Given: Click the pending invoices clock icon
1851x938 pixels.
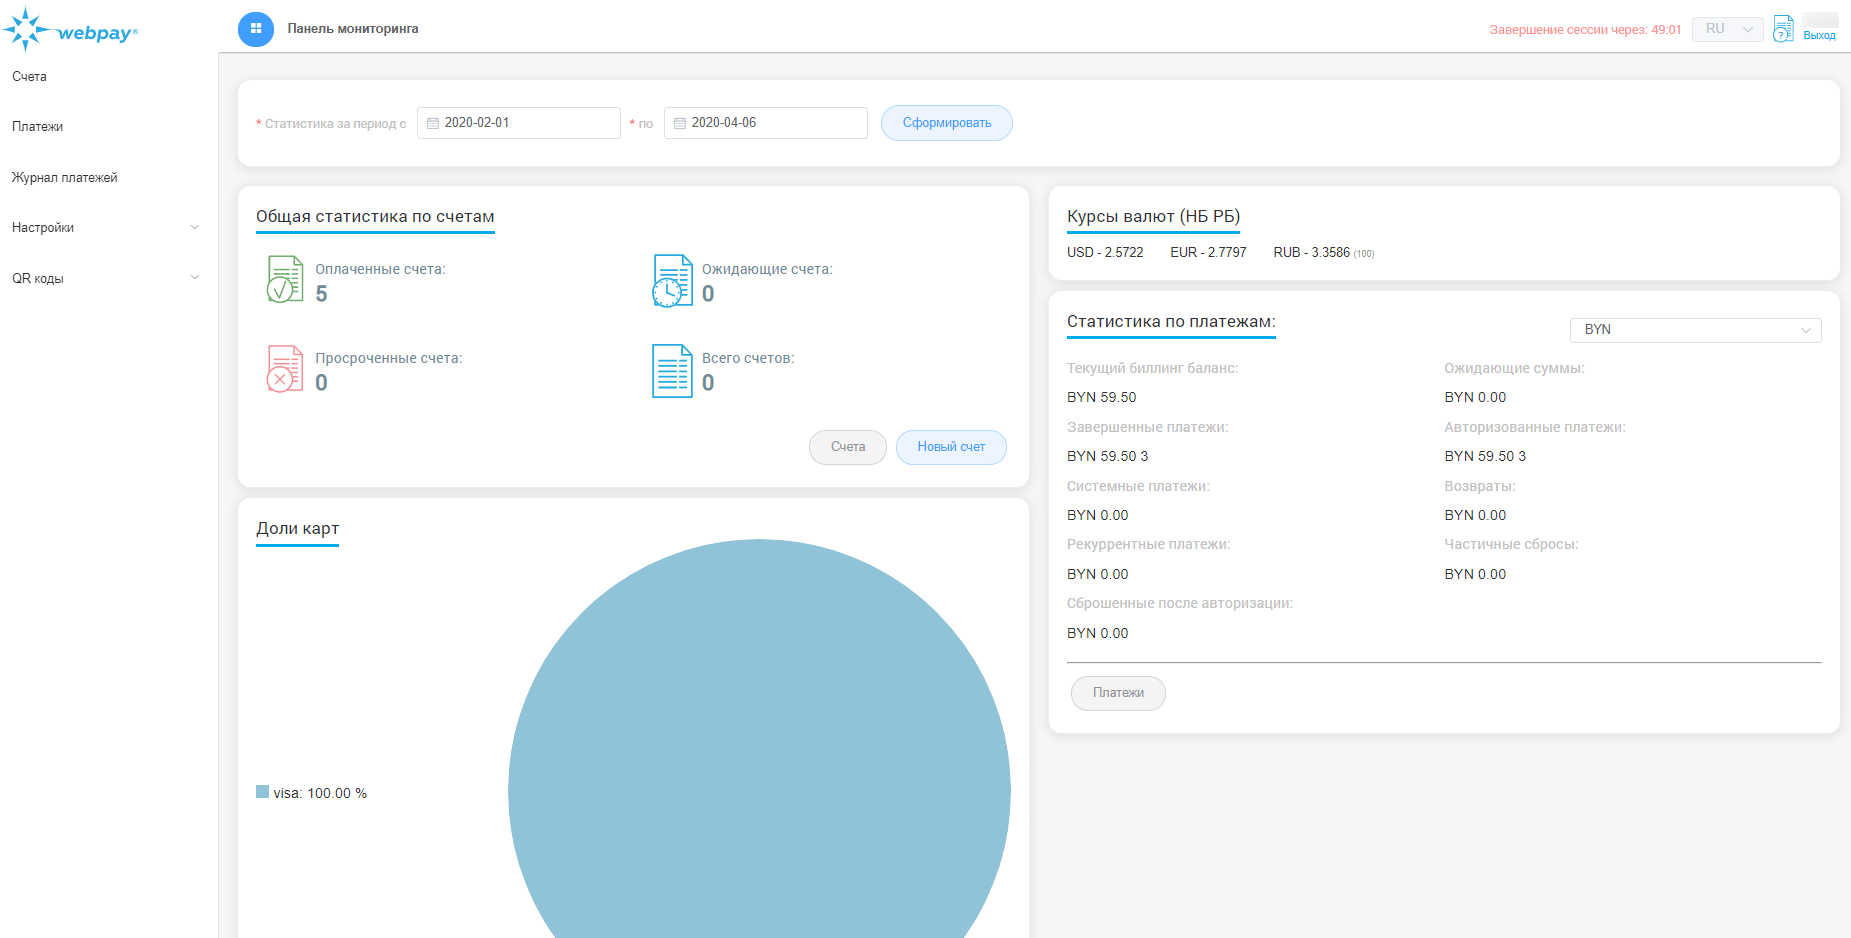Looking at the screenshot, I should pos(672,280).
